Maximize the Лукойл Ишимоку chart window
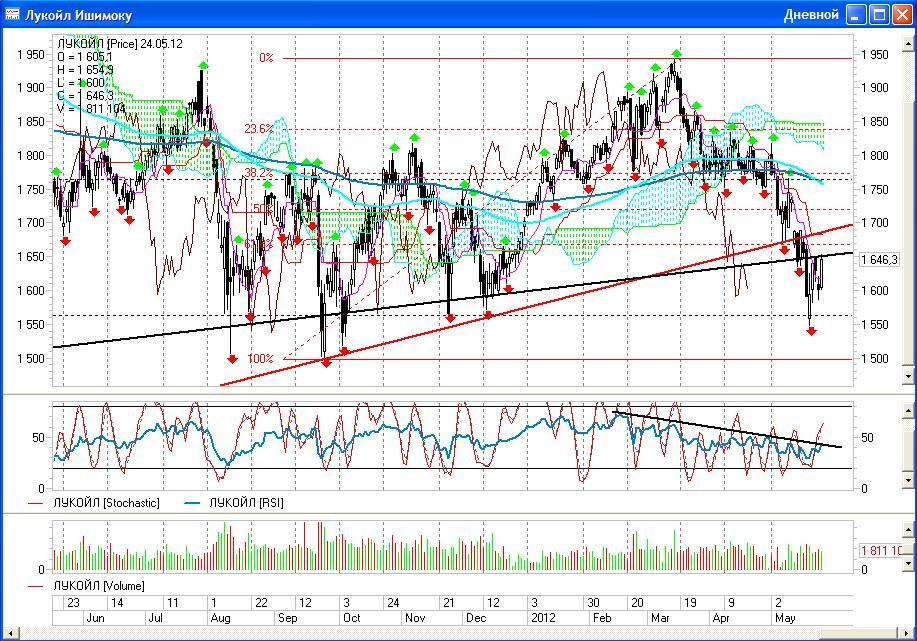917x641 pixels. [878, 14]
